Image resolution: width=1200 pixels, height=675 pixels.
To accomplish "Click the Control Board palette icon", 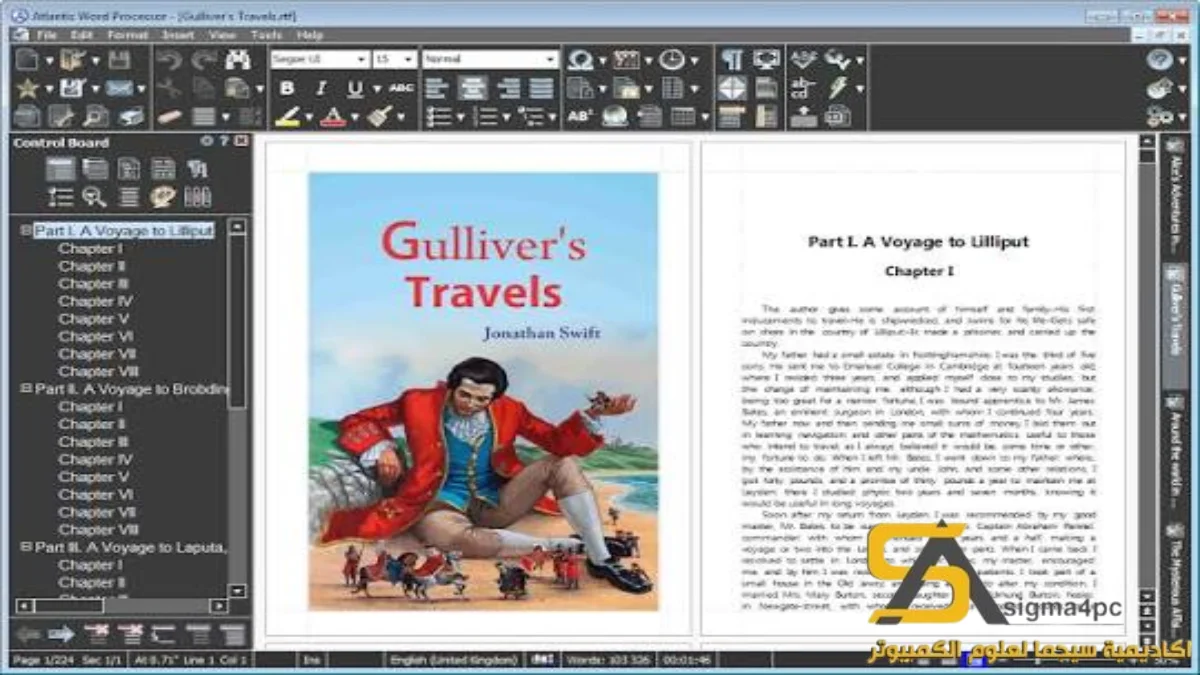I will coord(163,196).
